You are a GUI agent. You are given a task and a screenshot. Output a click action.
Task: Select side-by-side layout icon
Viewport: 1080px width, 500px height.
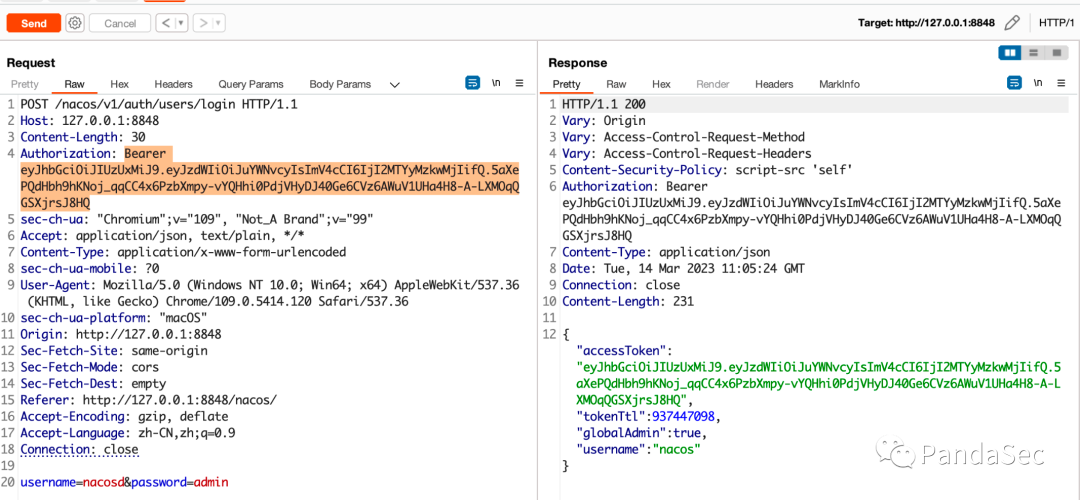pyautogui.click(x=1010, y=52)
